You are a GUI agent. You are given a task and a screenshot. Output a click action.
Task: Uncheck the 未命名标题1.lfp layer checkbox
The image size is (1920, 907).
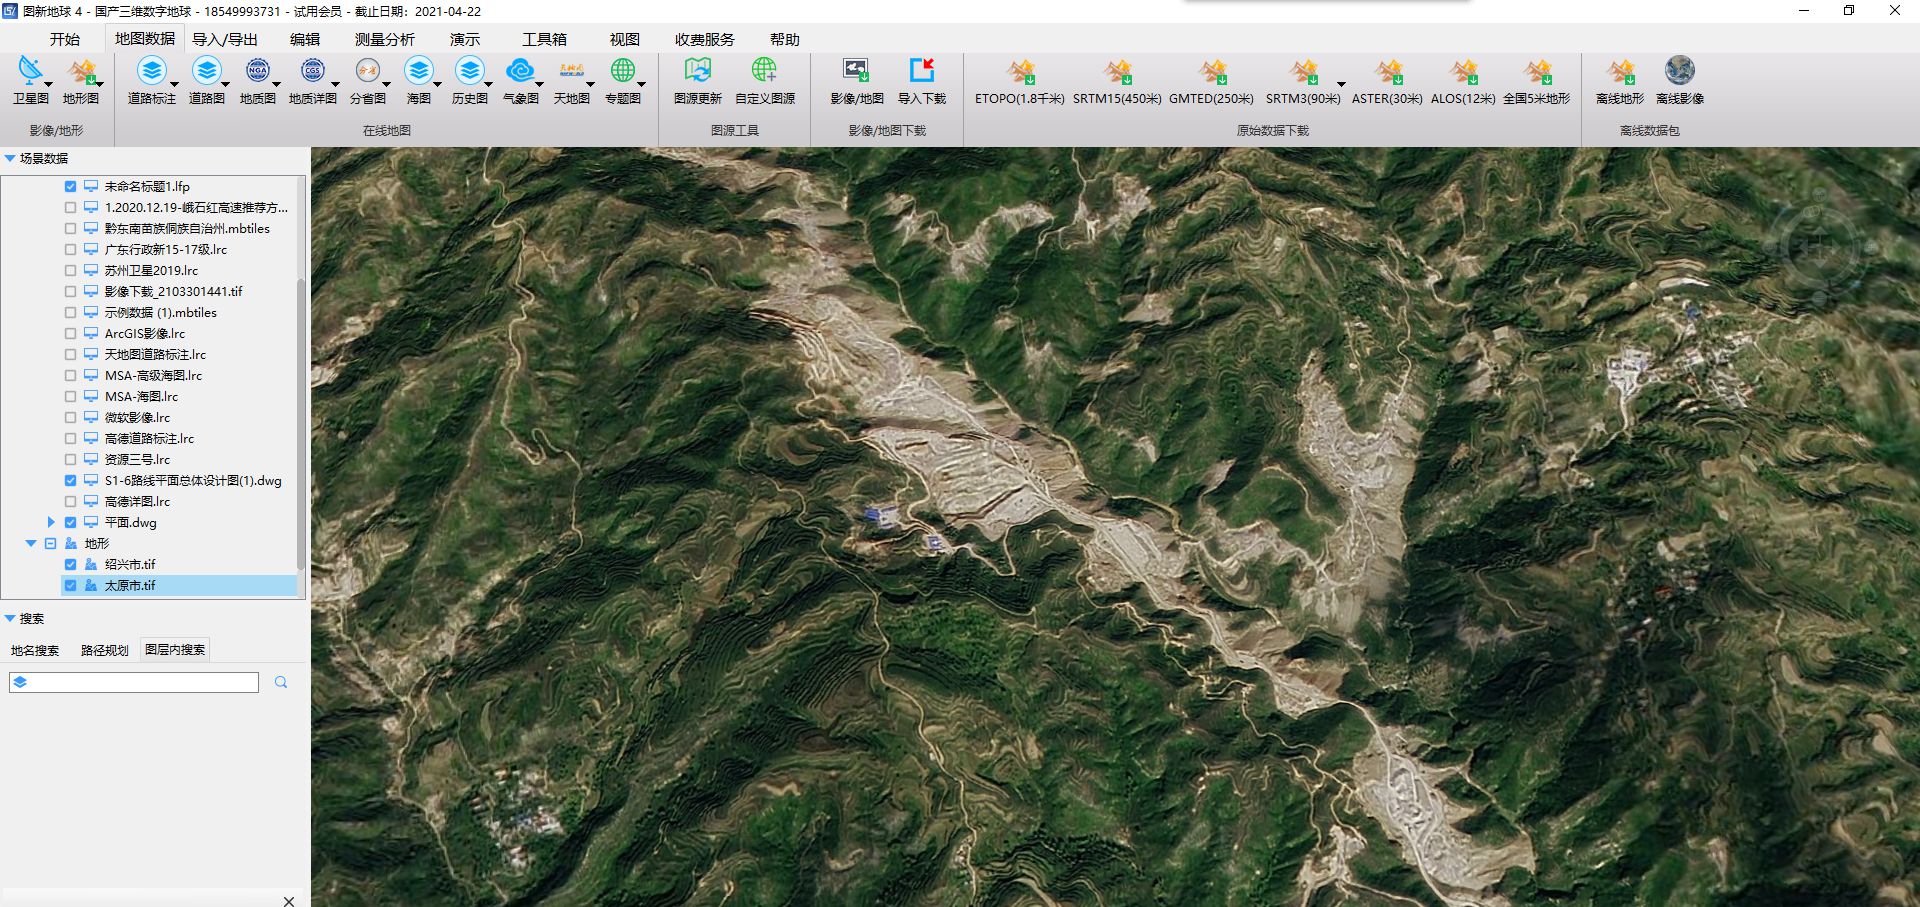70,186
